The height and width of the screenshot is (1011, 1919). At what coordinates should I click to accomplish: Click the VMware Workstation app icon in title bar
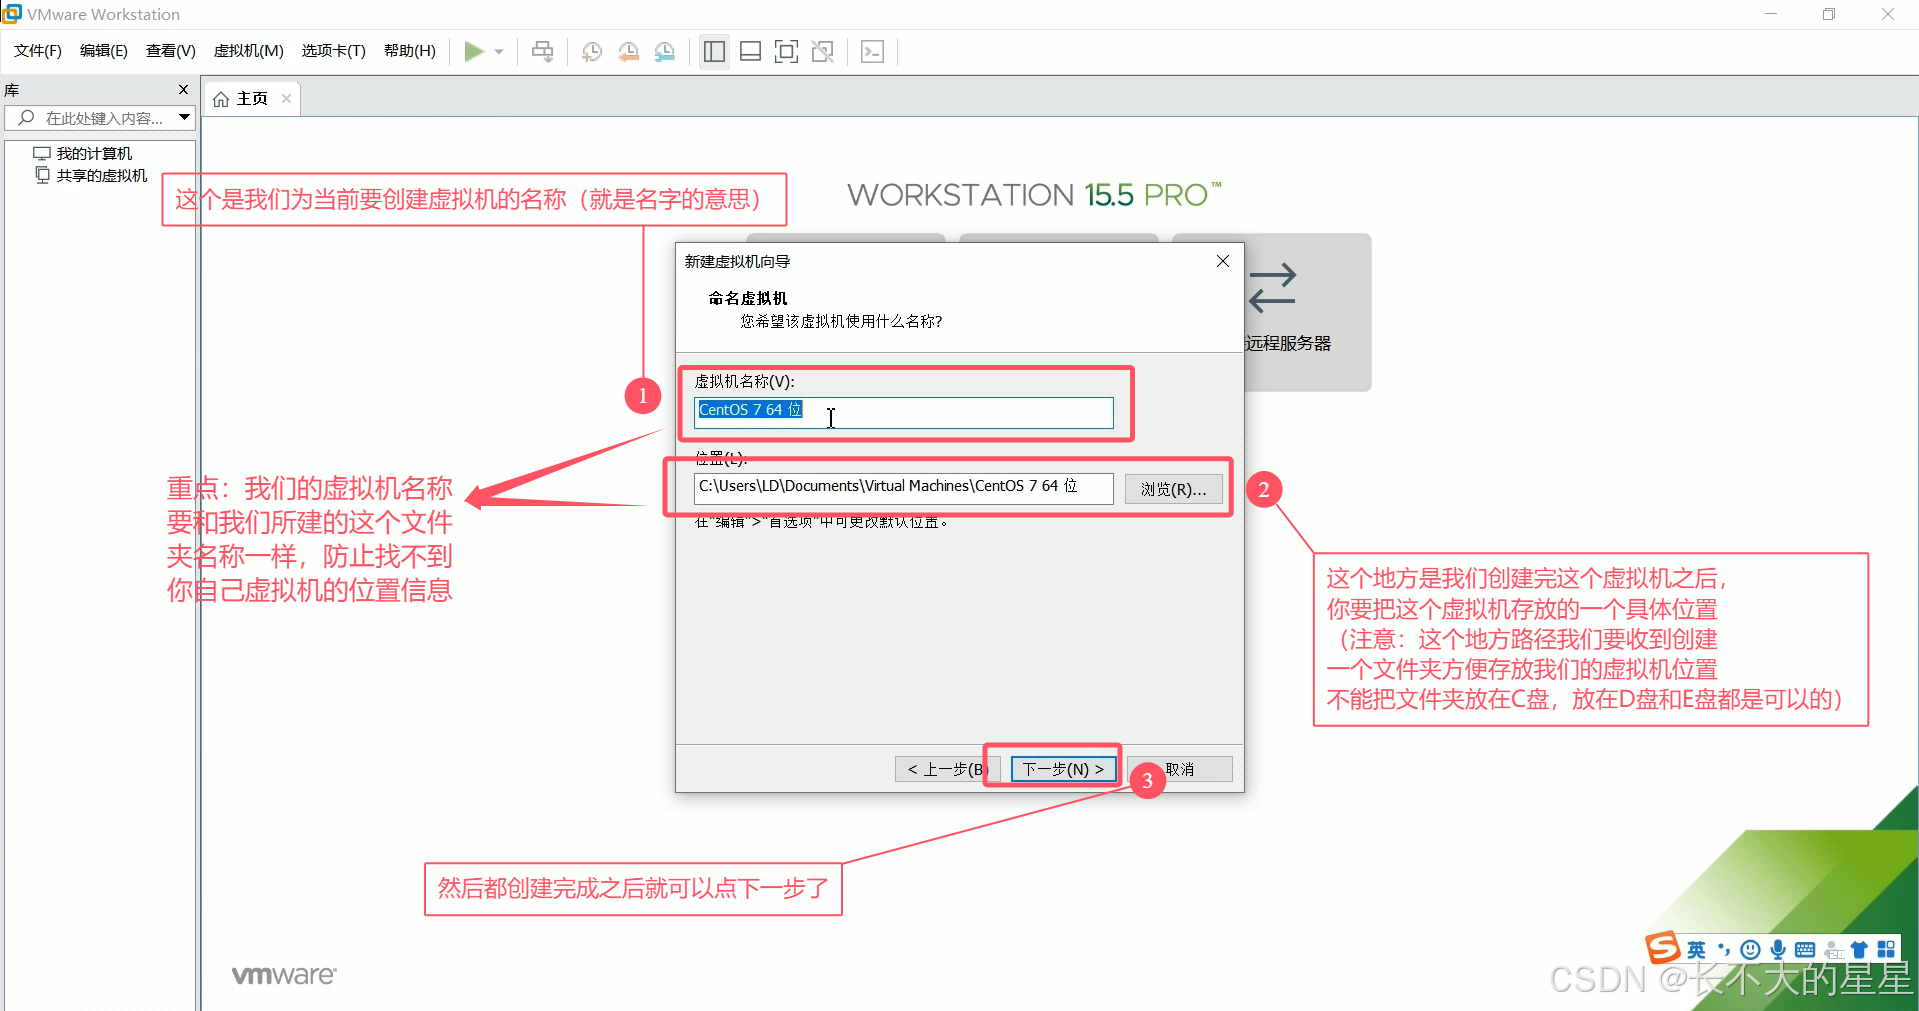(12, 14)
